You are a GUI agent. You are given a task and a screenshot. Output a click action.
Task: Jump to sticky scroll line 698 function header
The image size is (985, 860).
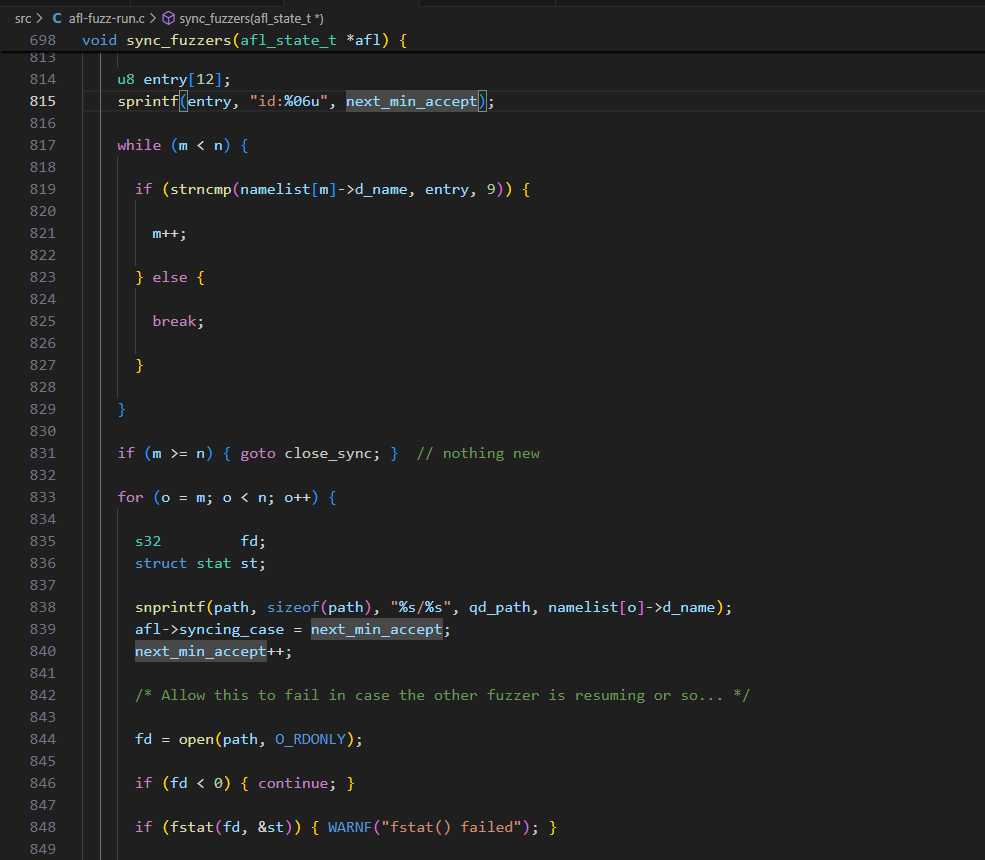coord(492,40)
